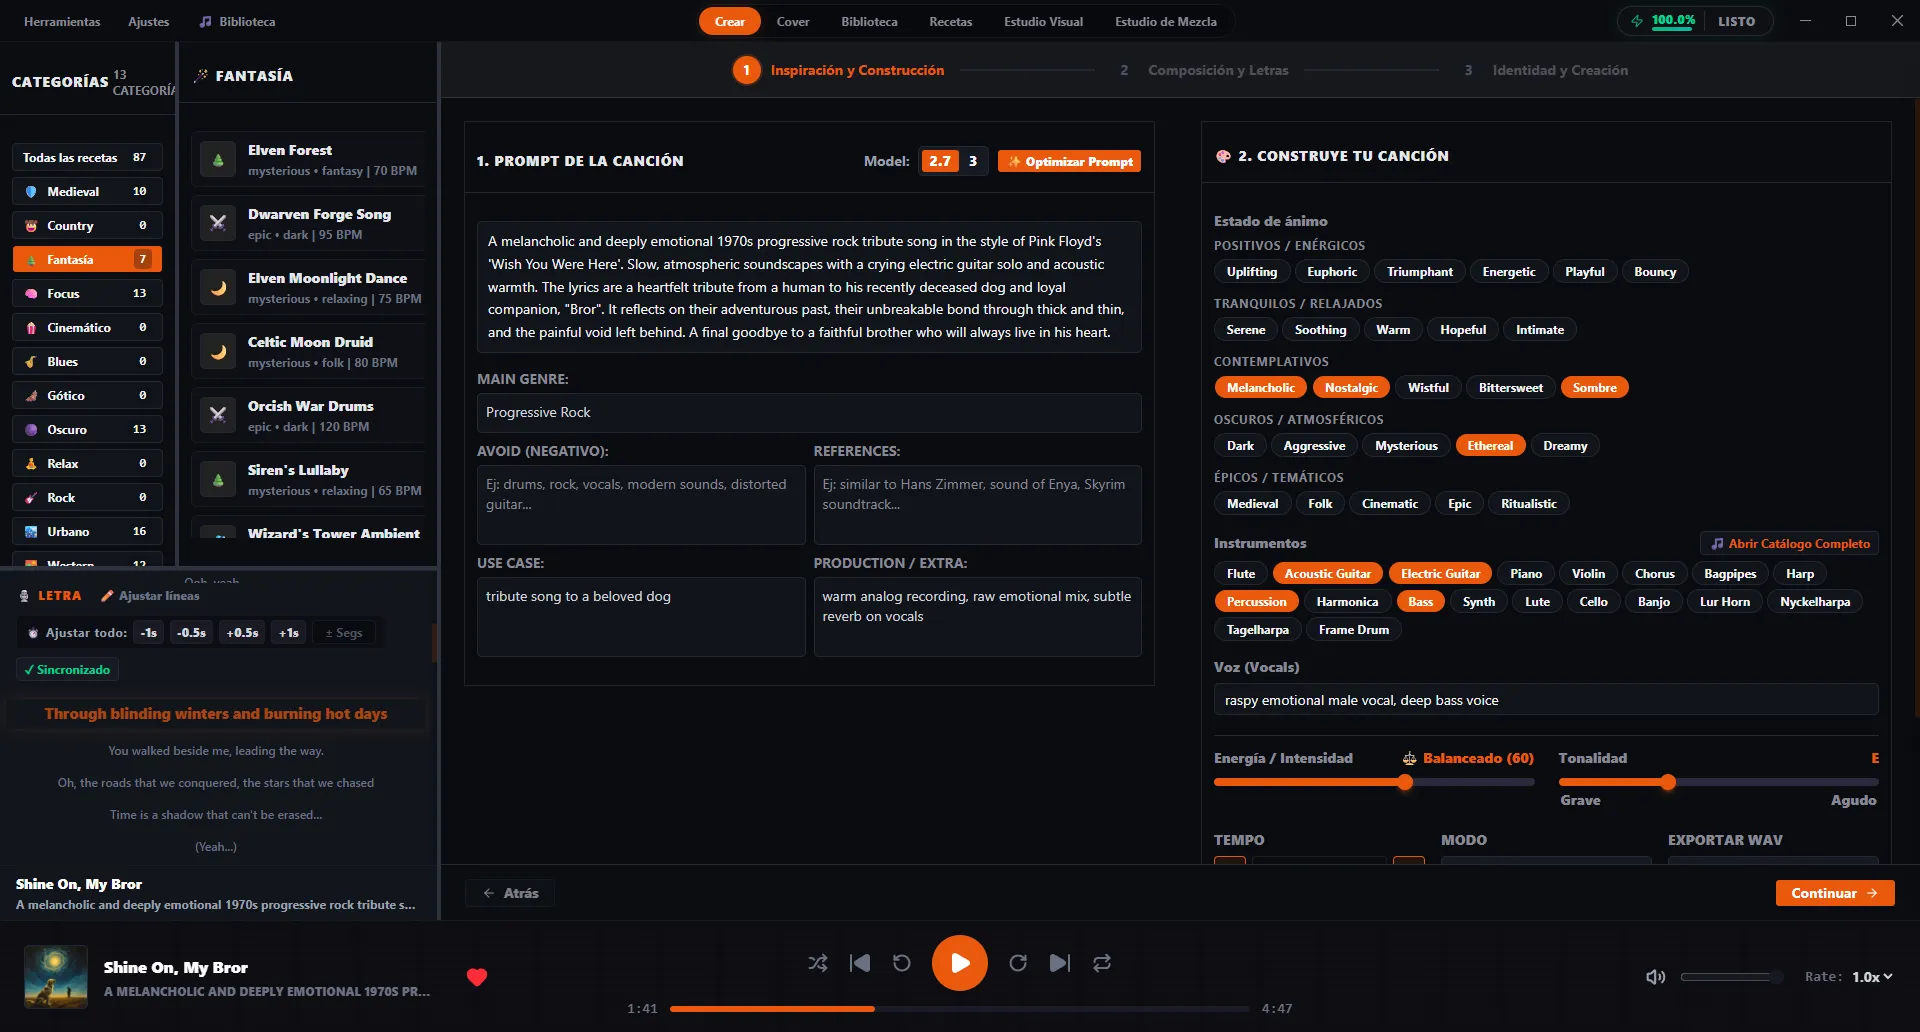Mute audio with speaker icon
This screenshot has height=1032, width=1920.
1656,977
